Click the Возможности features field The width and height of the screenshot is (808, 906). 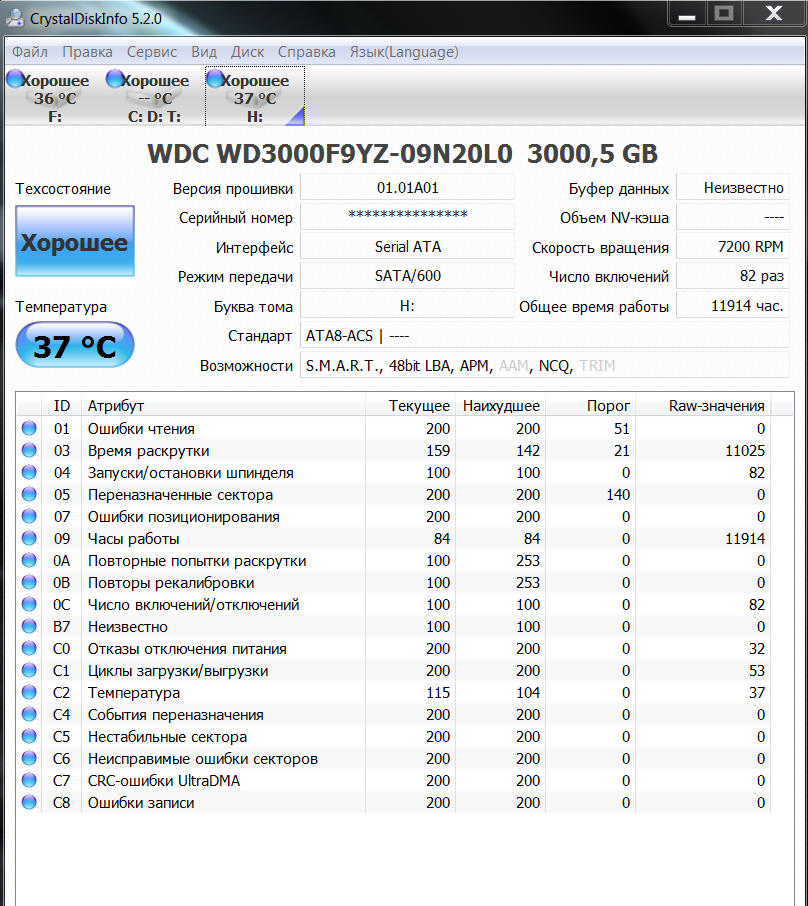point(544,366)
